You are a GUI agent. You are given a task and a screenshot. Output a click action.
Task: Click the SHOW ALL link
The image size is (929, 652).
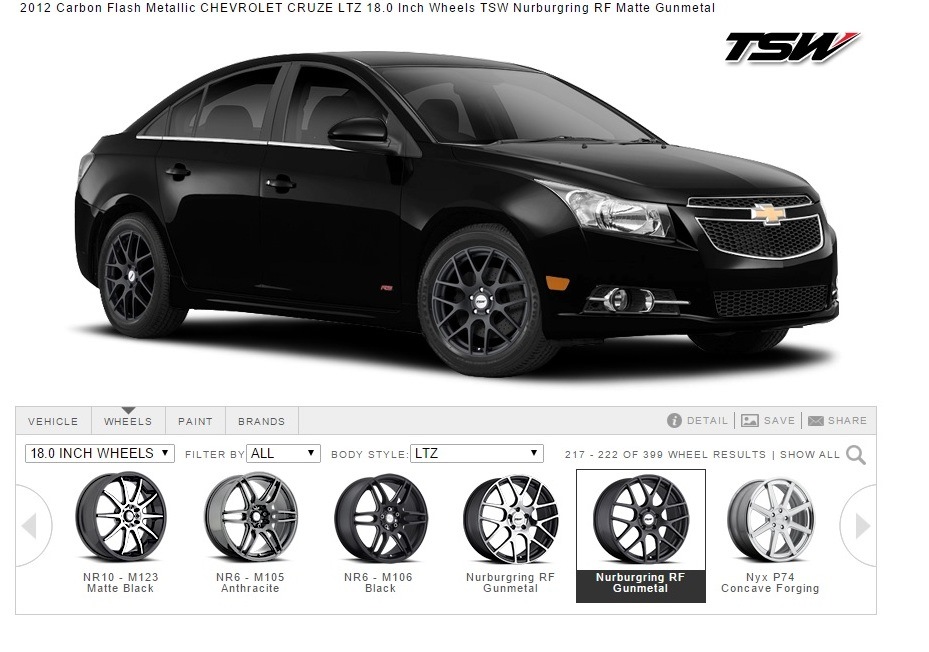click(x=810, y=455)
